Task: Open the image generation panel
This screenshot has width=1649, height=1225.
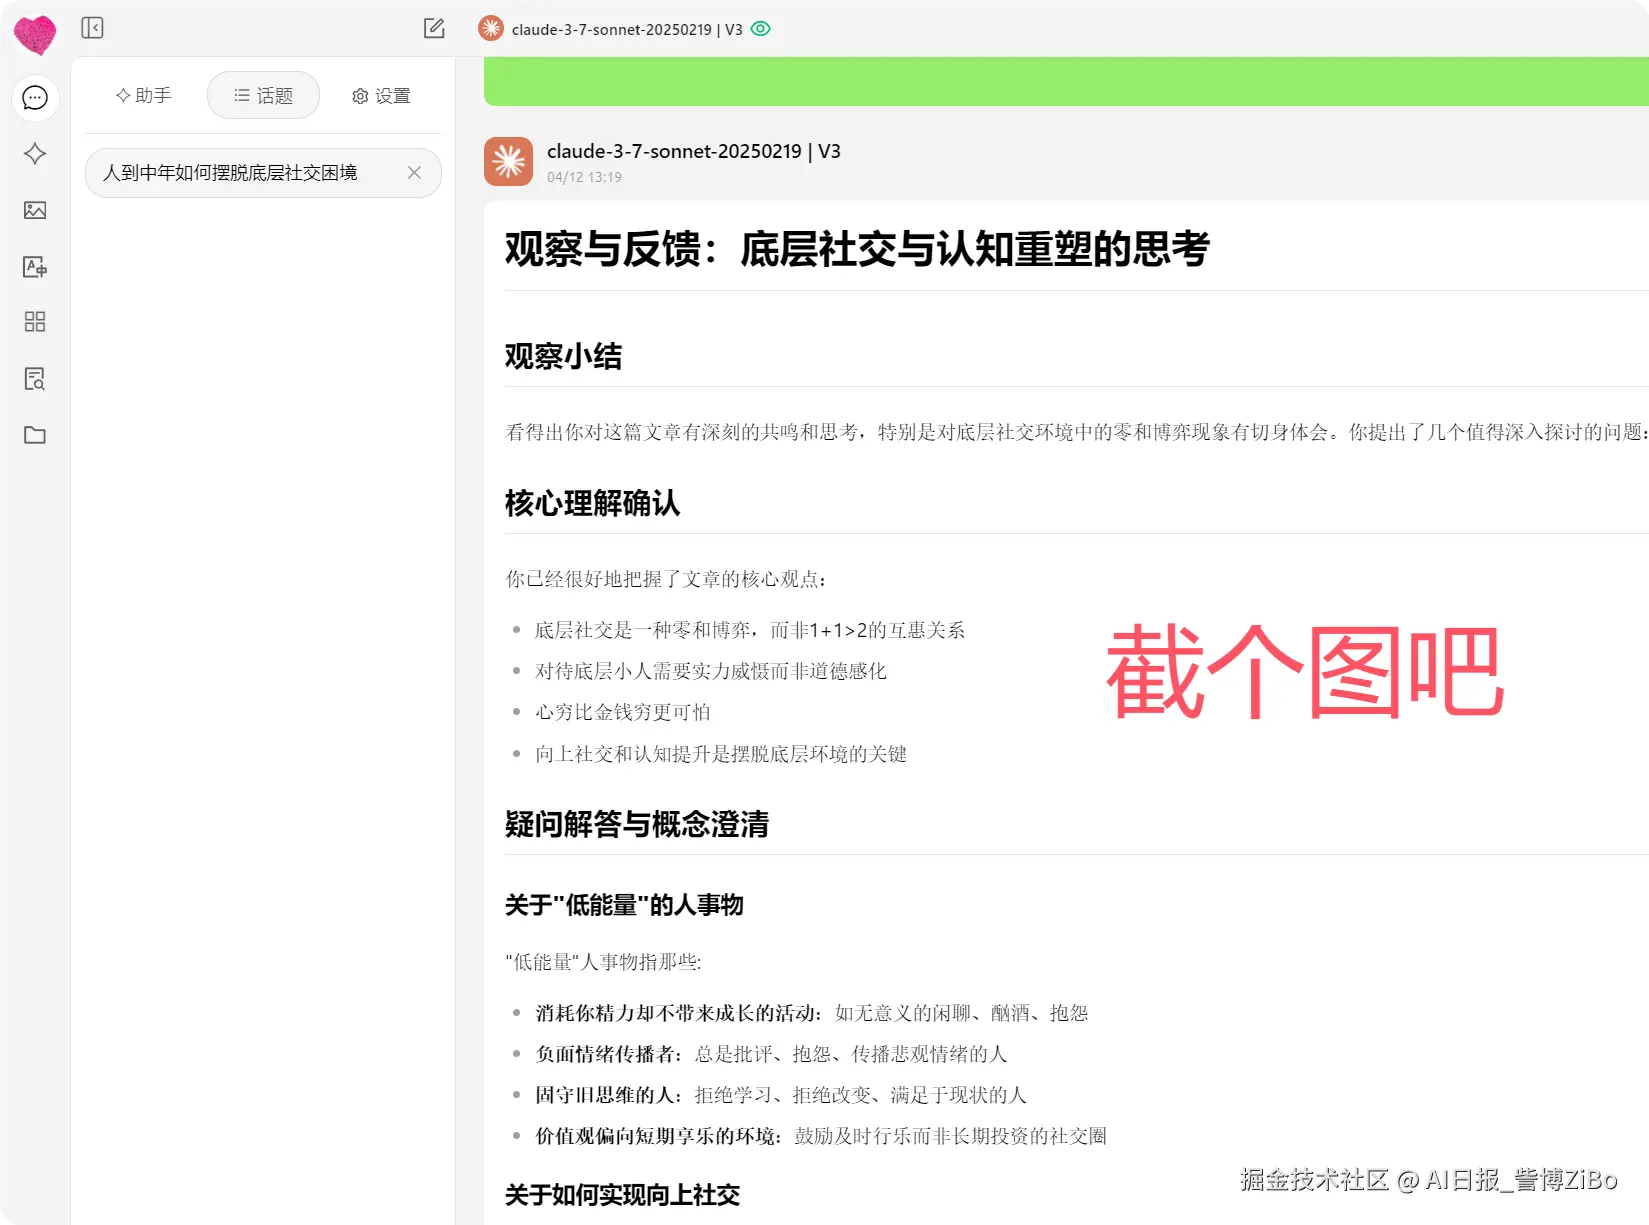Action: click(x=35, y=211)
